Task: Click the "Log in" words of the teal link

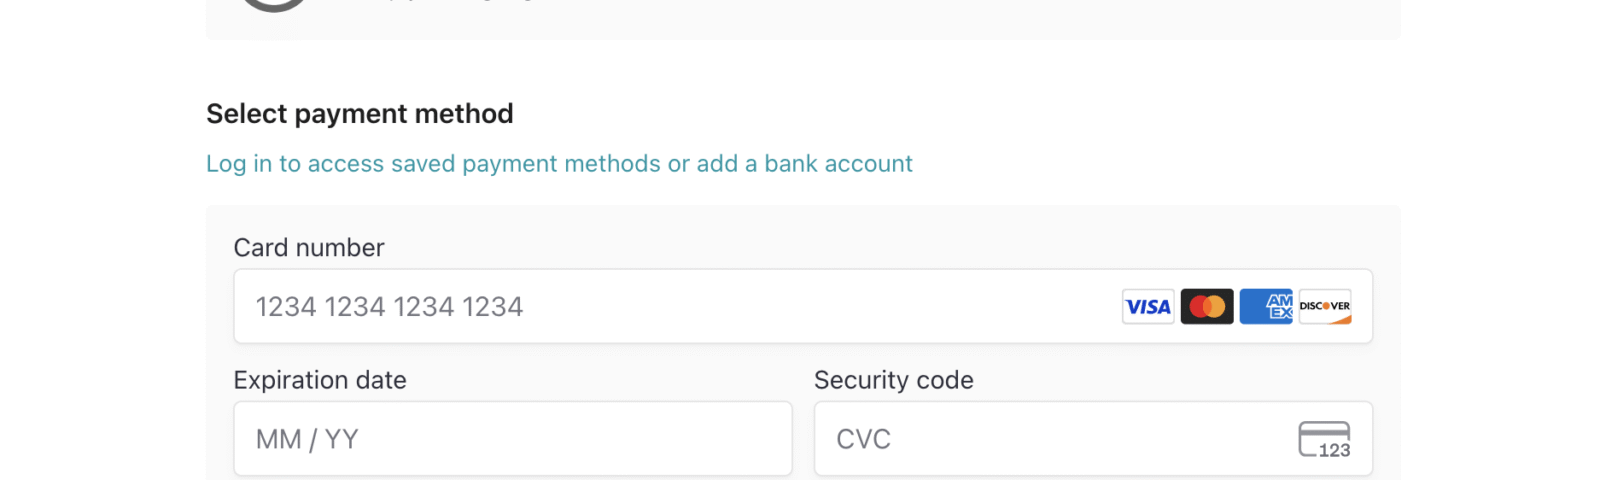Action: pos(238,164)
